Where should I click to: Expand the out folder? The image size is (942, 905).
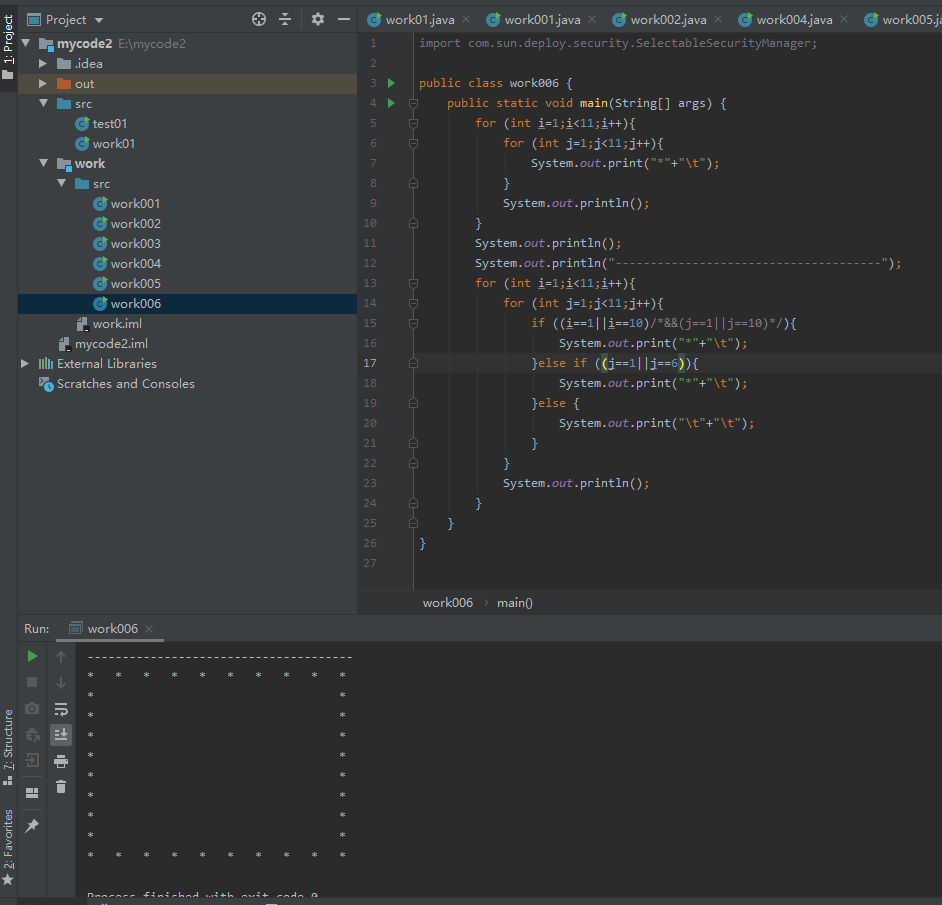point(43,84)
